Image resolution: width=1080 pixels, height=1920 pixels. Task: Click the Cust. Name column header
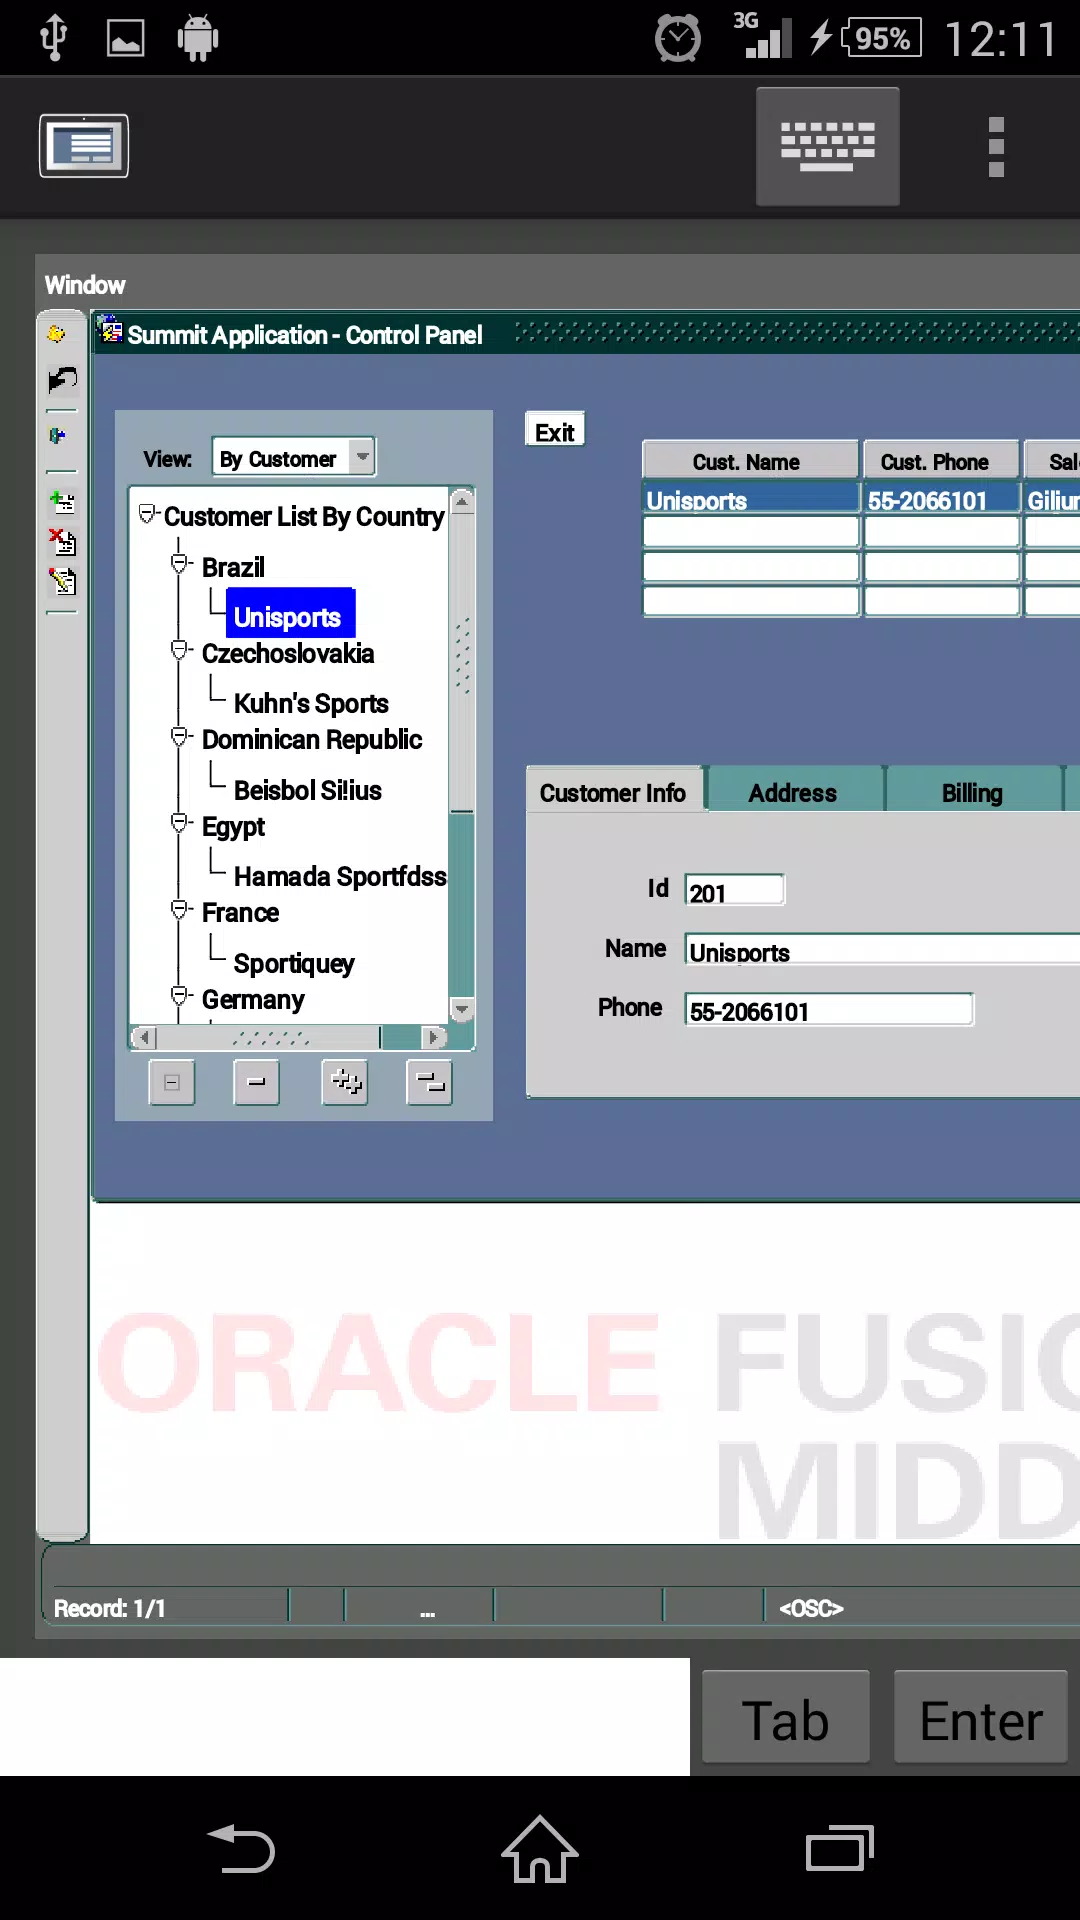750,461
